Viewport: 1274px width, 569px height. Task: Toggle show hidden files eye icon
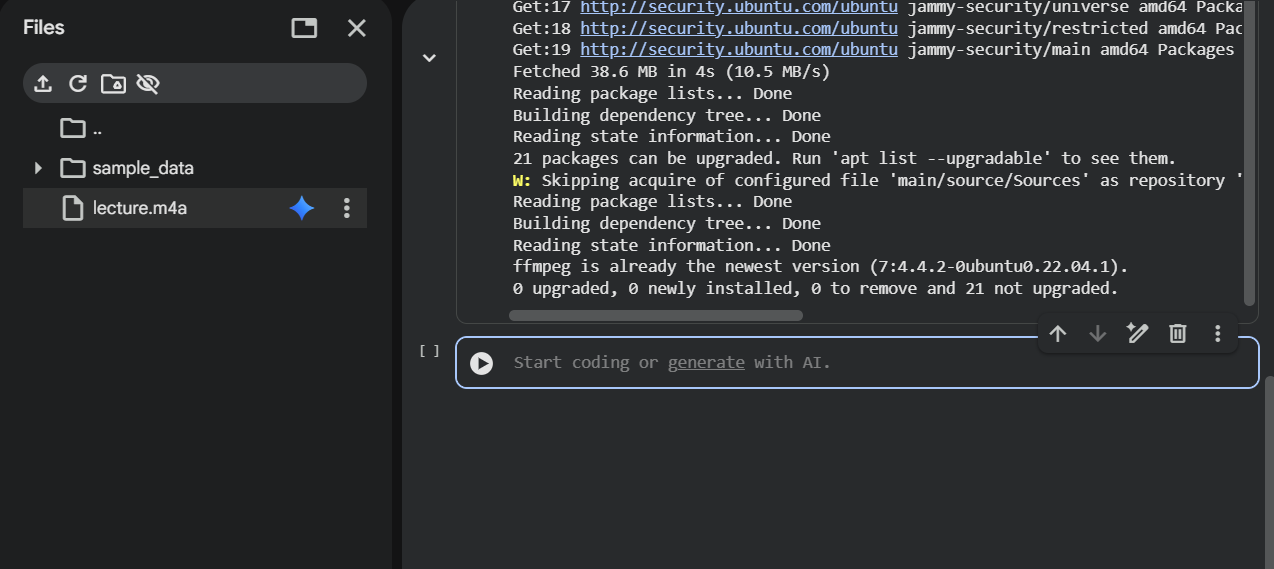pyautogui.click(x=148, y=84)
